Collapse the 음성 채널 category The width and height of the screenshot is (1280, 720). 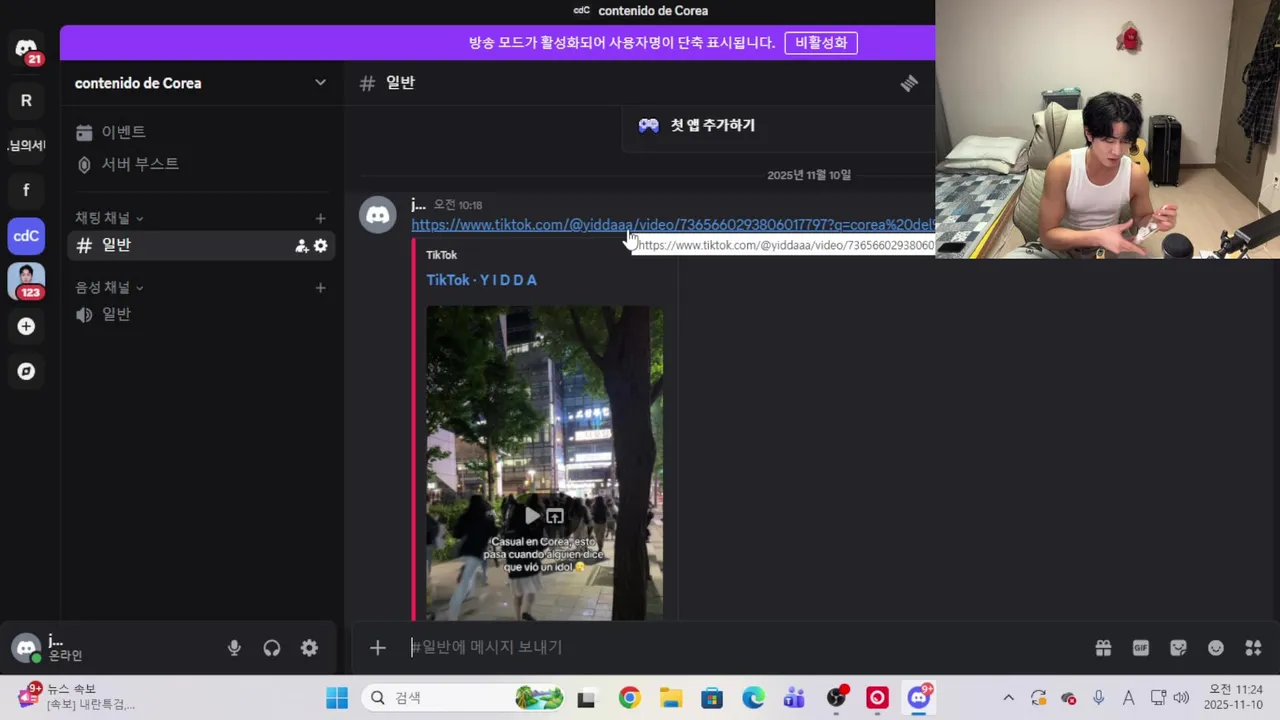coord(109,288)
